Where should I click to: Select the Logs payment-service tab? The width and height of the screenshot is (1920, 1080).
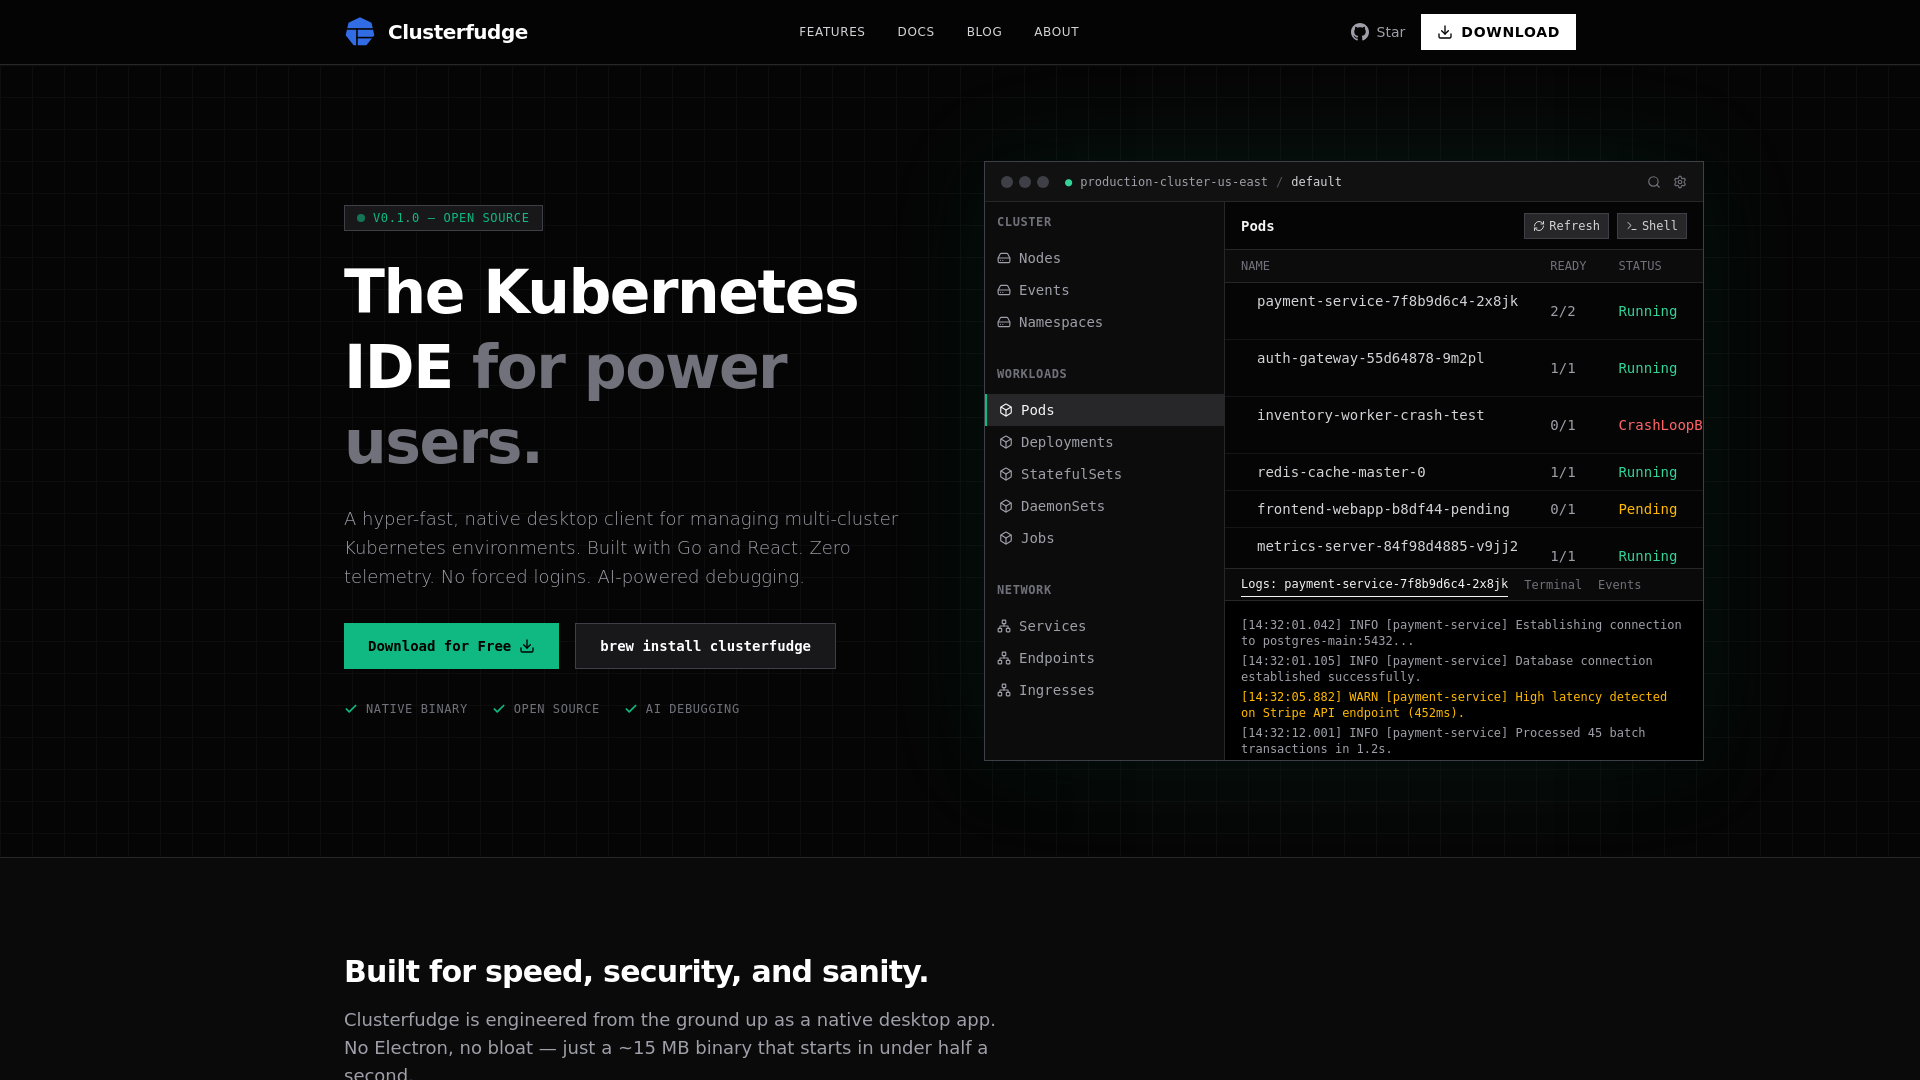(x=1374, y=585)
